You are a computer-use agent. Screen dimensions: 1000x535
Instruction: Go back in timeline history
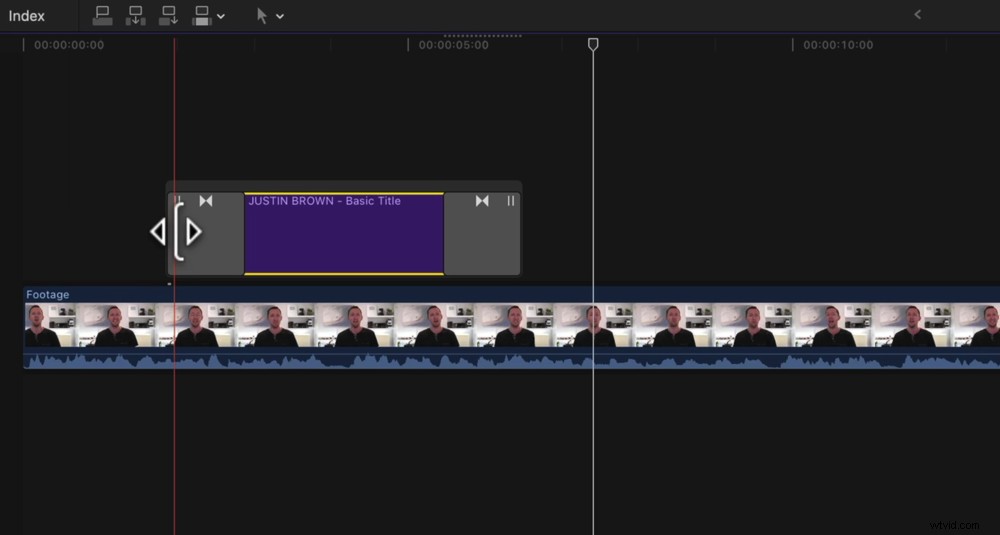pos(917,14)
